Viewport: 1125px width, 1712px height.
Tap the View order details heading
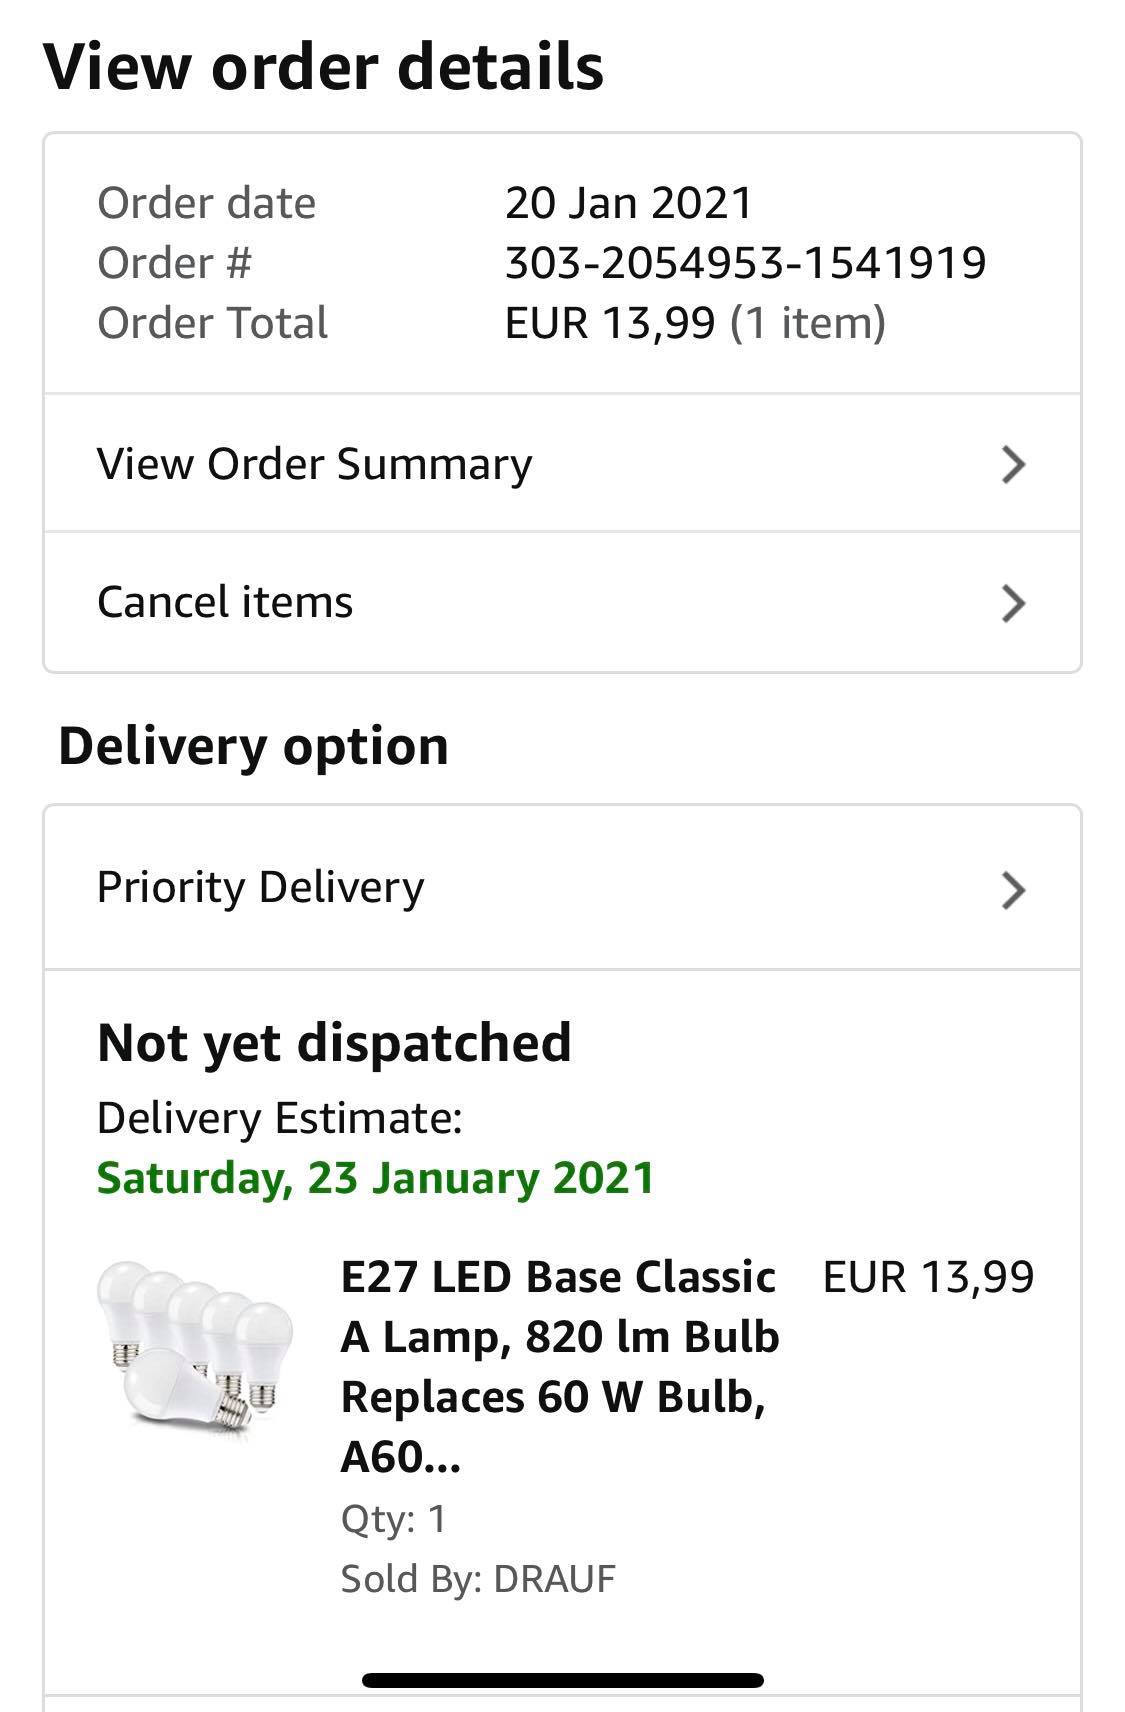click(323, 67)
